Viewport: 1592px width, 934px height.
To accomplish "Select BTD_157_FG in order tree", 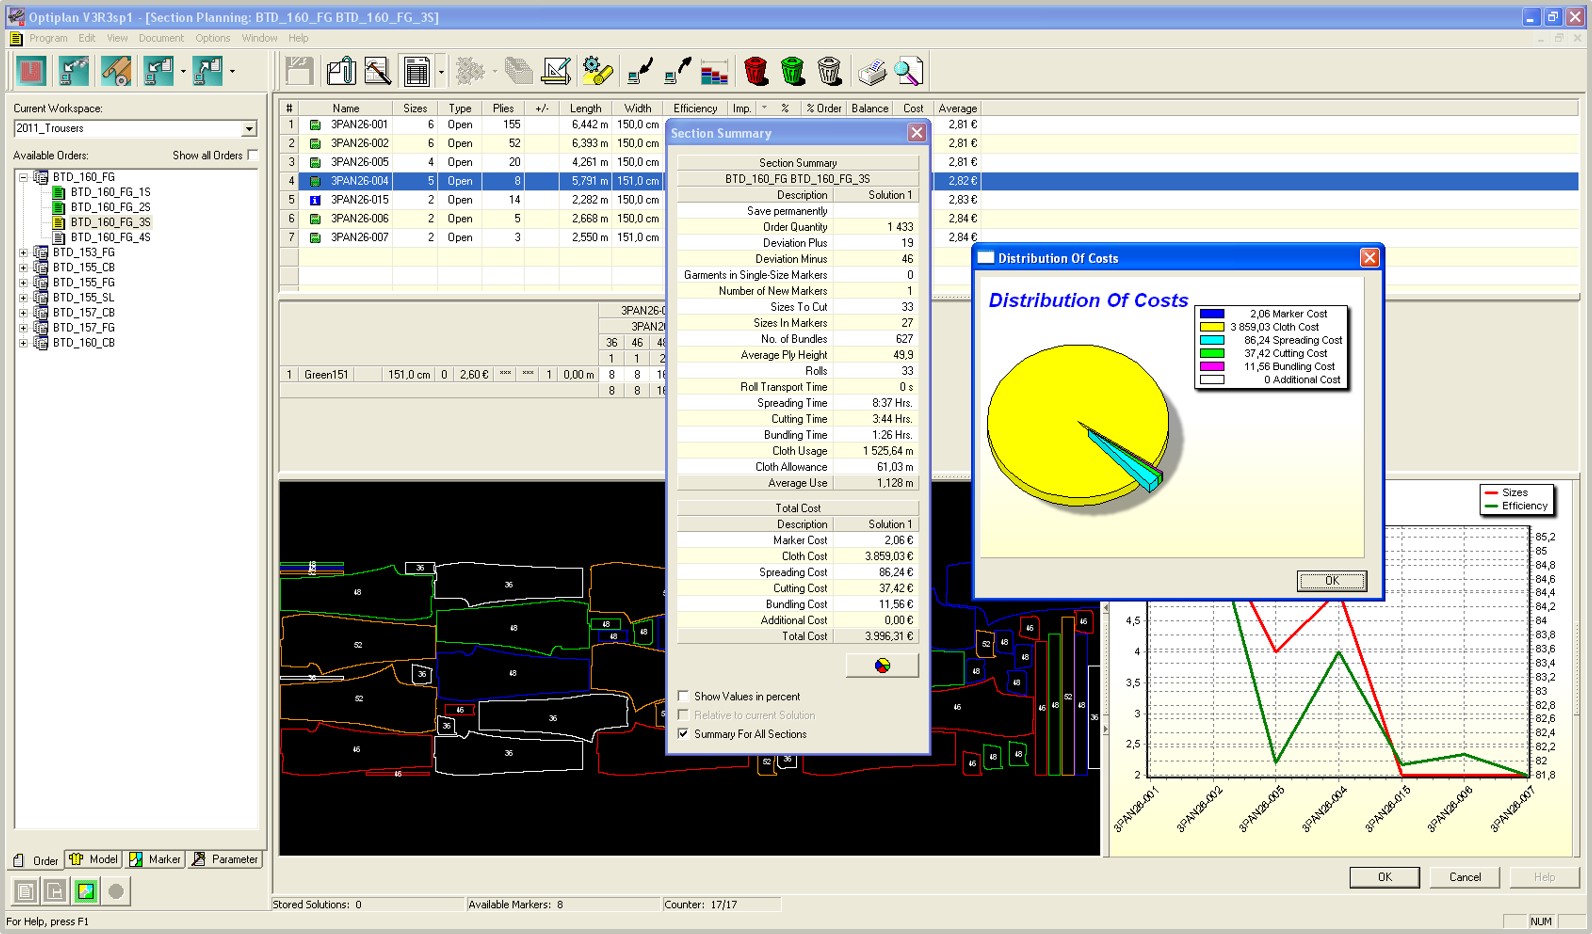I will [x=84, y=327].
